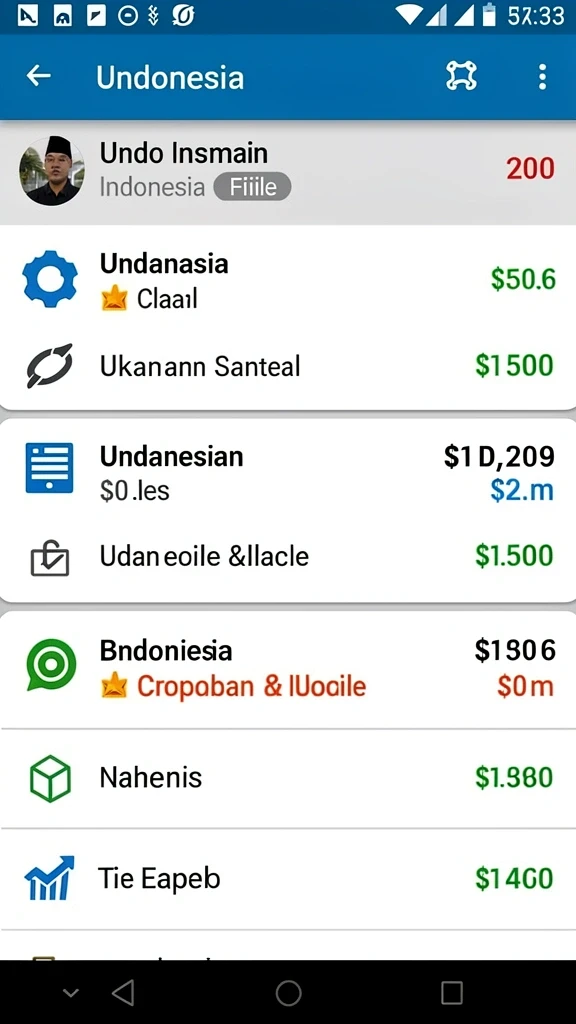Open the three-dot overflow menu
The image size is (576, 1024).
(542, 77)
